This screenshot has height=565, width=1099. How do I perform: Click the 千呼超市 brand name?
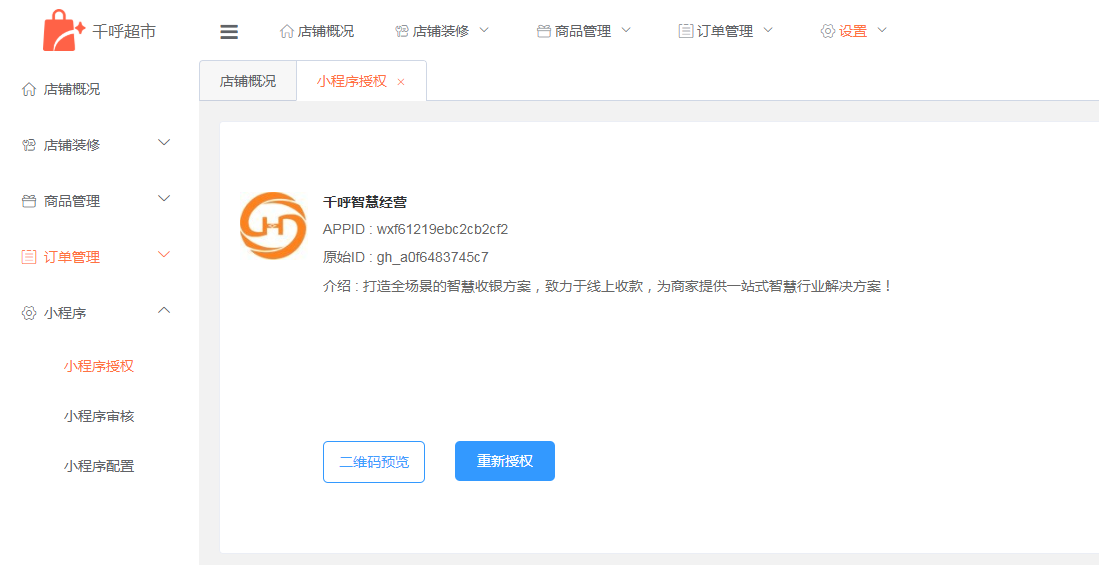click(x=124, y=32)
